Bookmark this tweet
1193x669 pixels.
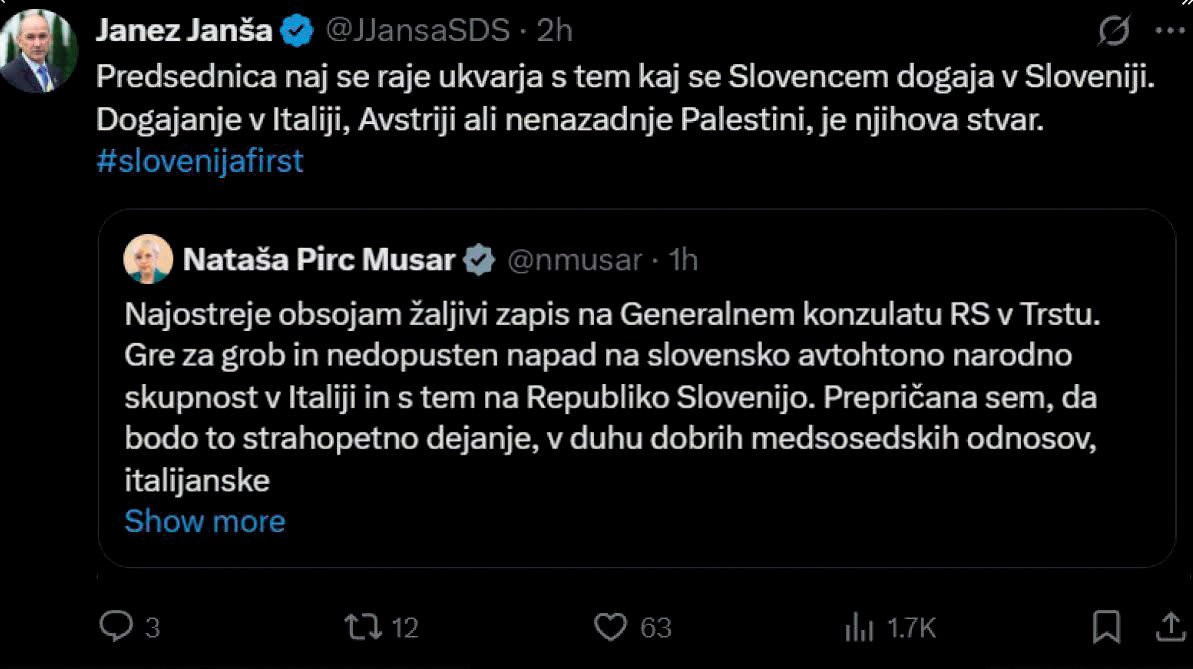click(1106, 627)
